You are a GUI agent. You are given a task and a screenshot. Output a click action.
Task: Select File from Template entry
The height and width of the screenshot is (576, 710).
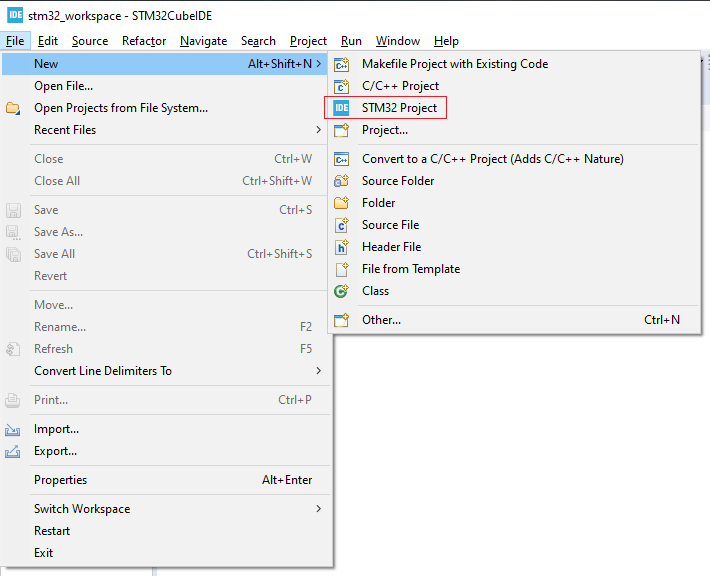[514, 269]
